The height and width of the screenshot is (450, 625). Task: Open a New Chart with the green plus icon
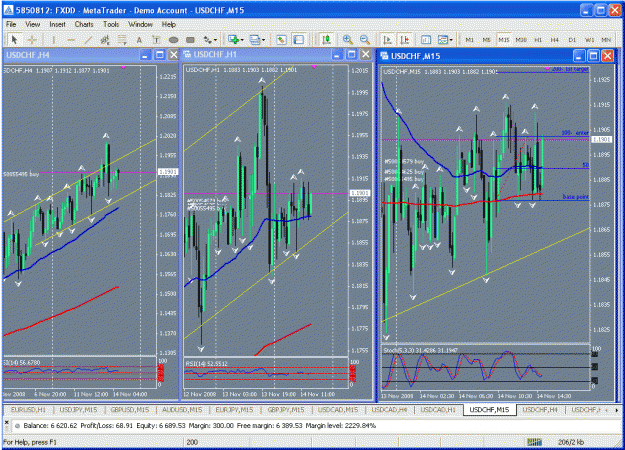(233, 39)
